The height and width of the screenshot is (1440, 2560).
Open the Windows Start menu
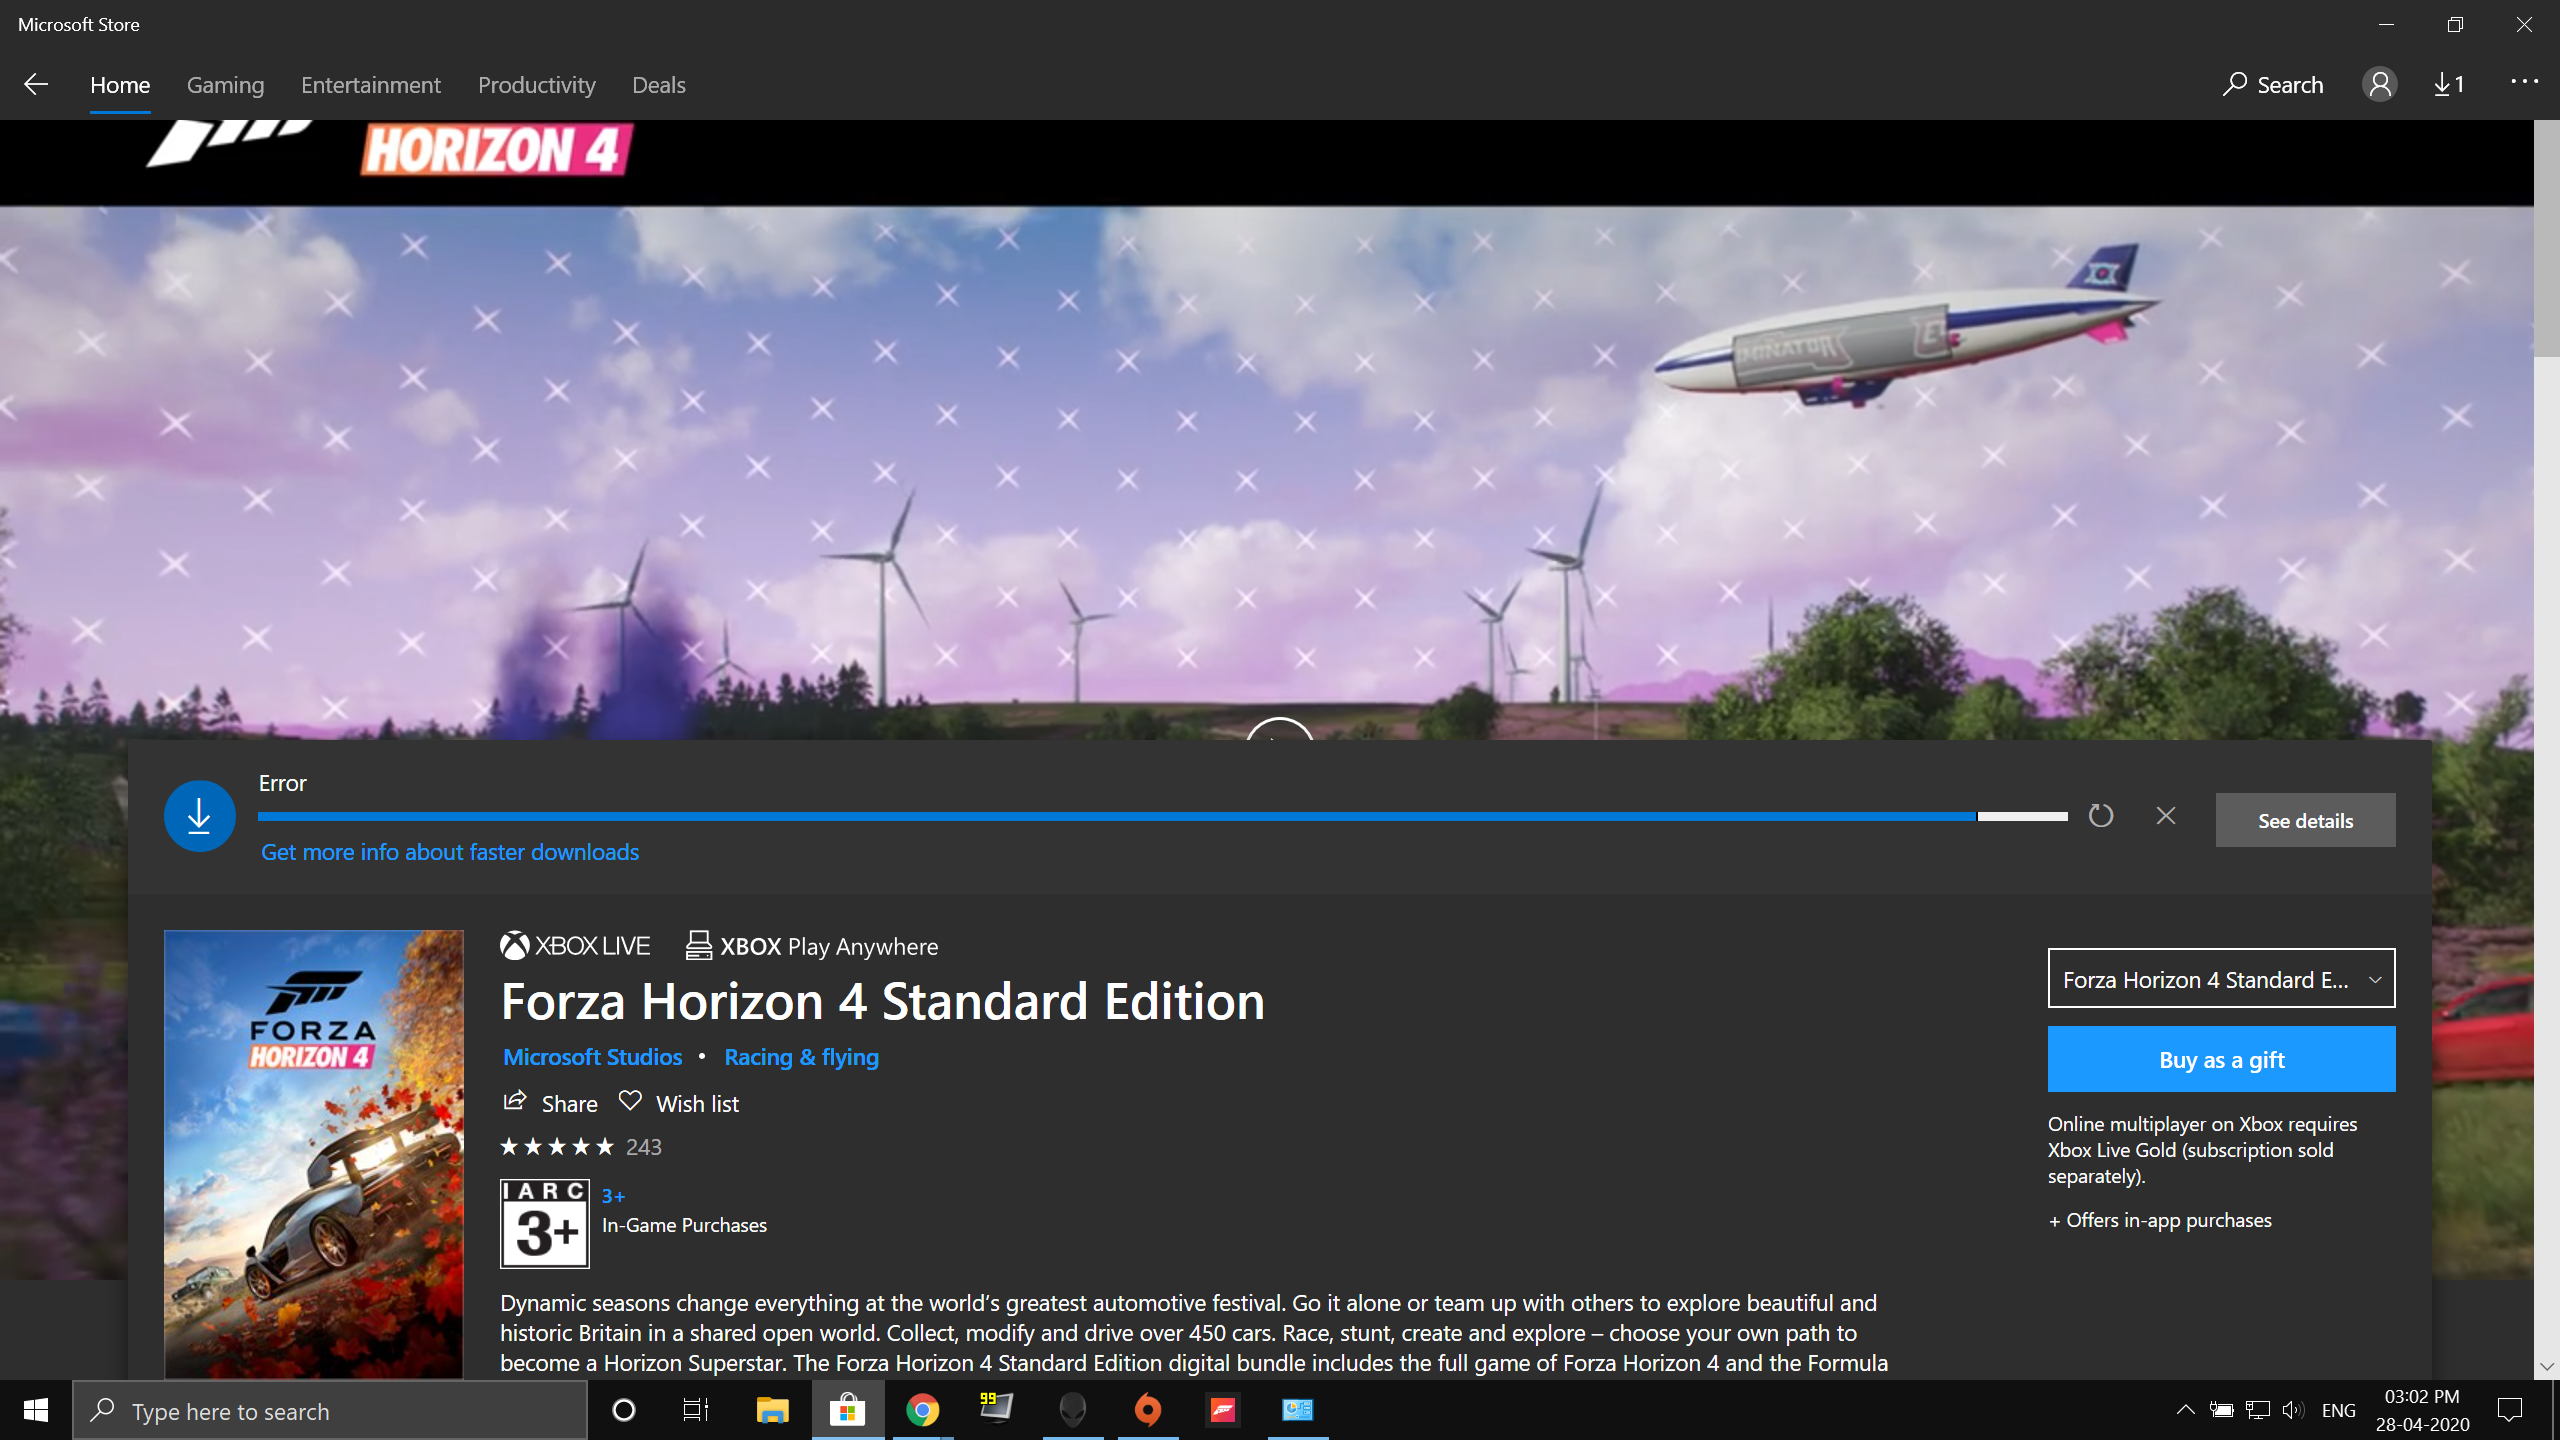click(36, 1410)
